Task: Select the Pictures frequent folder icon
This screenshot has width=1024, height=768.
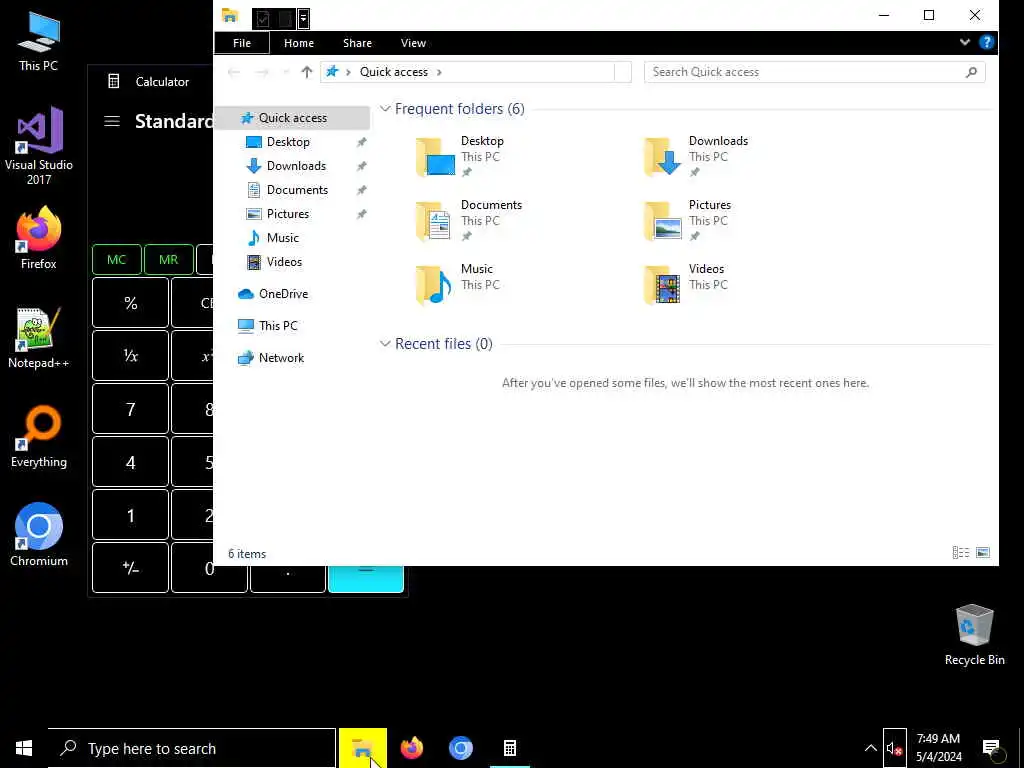Action: (x=663, y=221)
